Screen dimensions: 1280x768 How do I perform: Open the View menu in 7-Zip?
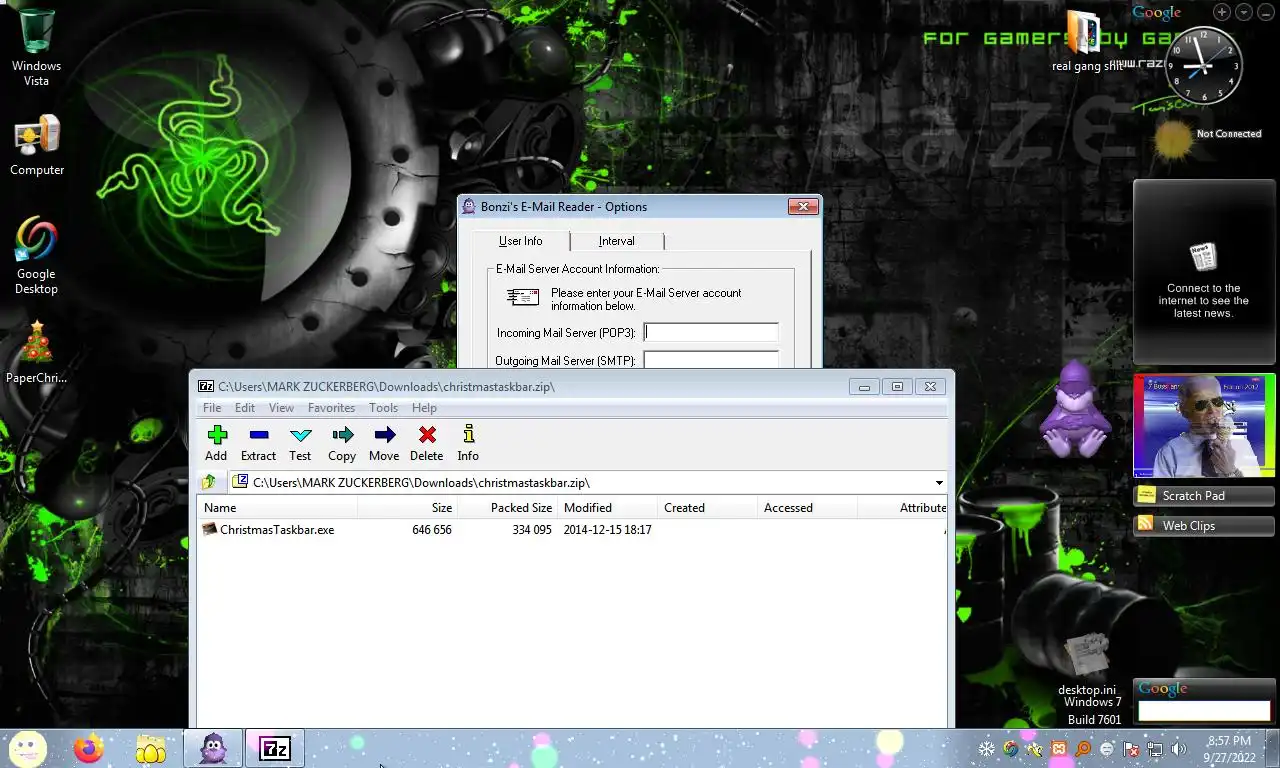281,408
